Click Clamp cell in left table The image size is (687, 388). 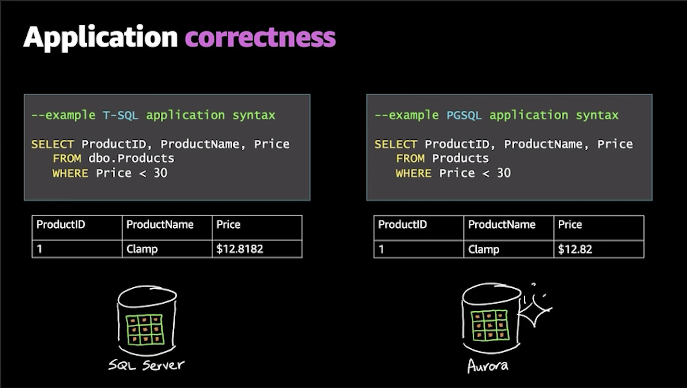pyautogui.click(x=142, y=249)
